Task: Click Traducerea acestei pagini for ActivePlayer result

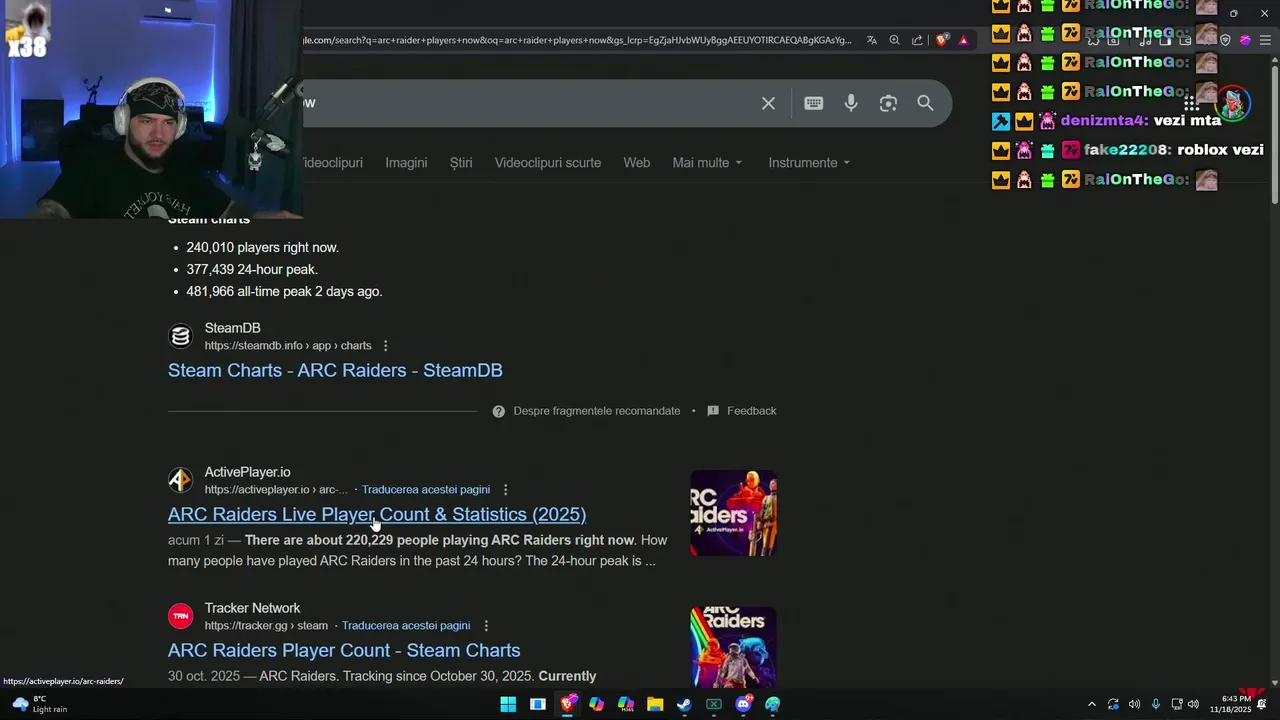Action: click(x=425, y=490)
